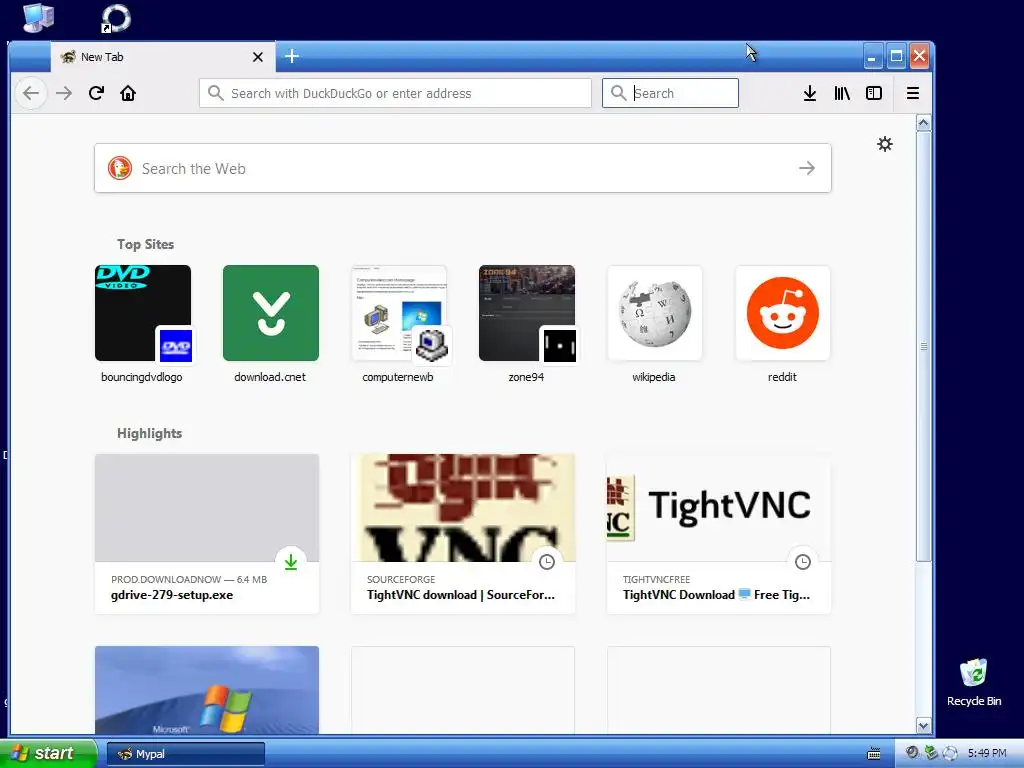Close the New Tab tab
Viewport: 1024px width, 768px height.
(258, 57)
